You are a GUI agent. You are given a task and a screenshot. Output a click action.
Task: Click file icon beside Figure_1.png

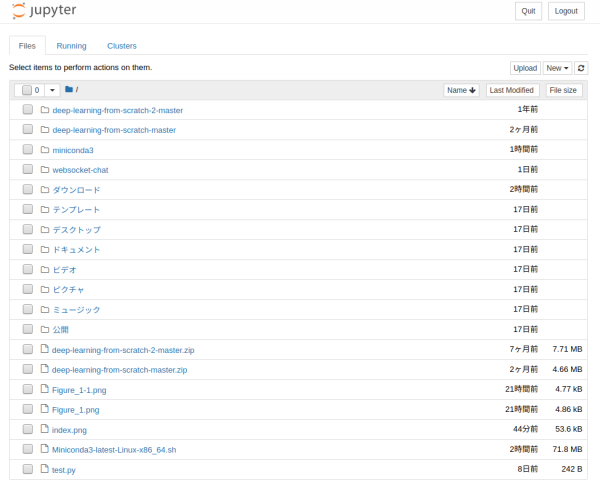pyautogui.click(x=45, y=410)
